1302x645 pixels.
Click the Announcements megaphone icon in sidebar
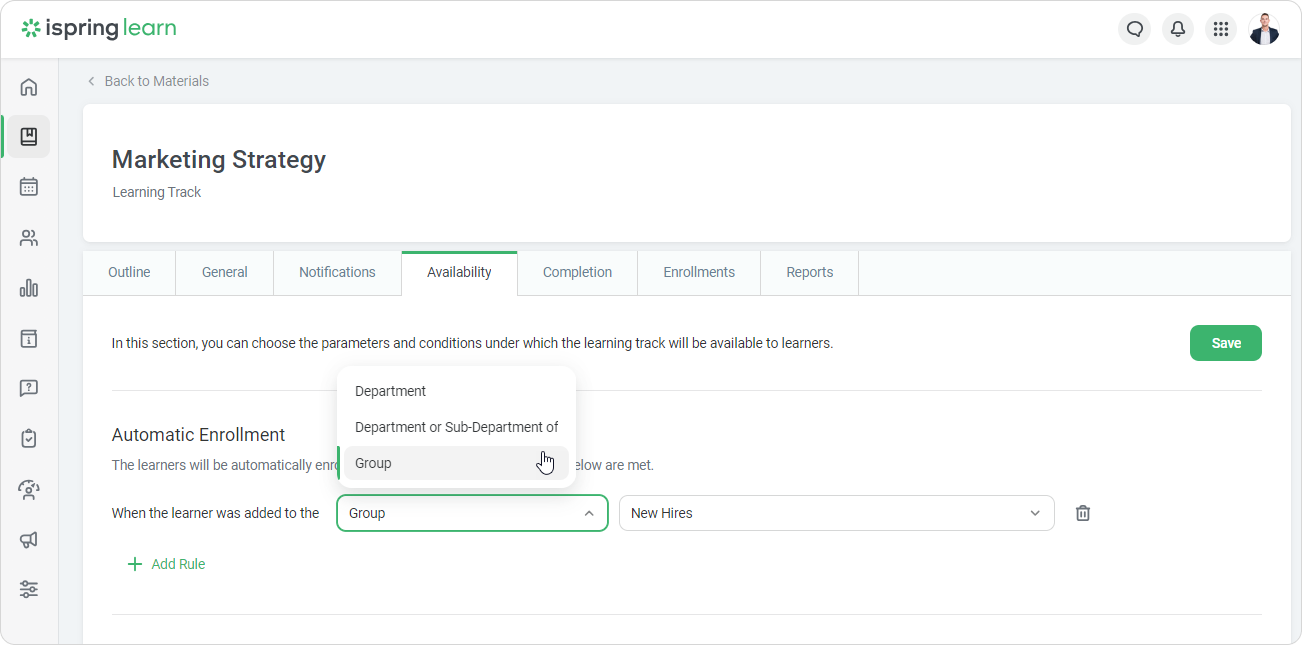tap(28, 539)
